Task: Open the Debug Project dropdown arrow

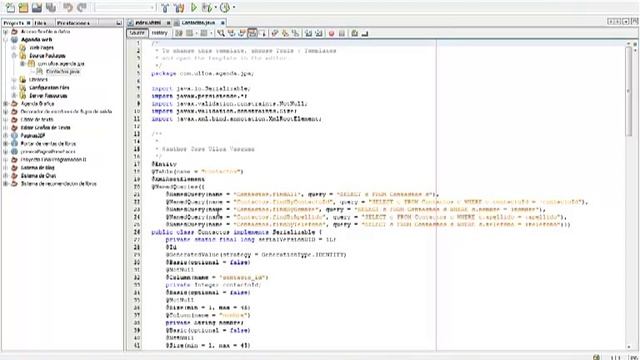Action: click(215, 7)
